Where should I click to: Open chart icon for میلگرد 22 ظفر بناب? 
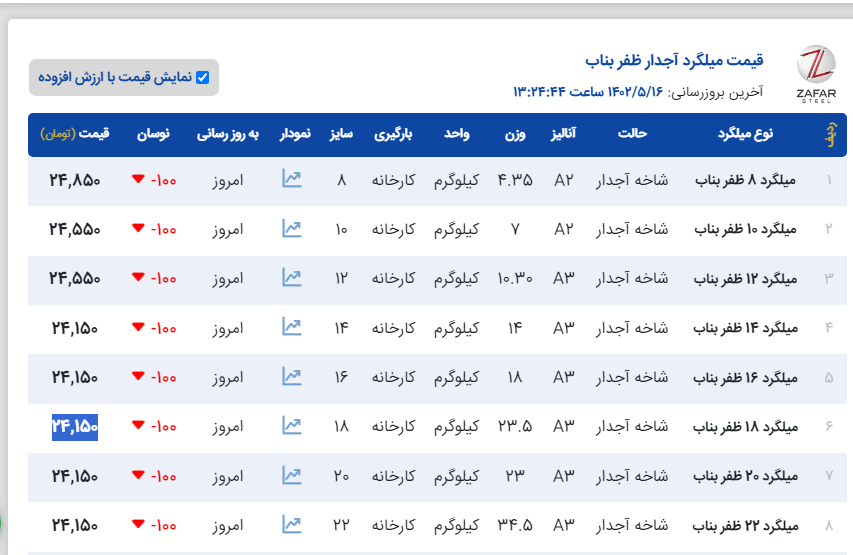coord(292,523)
